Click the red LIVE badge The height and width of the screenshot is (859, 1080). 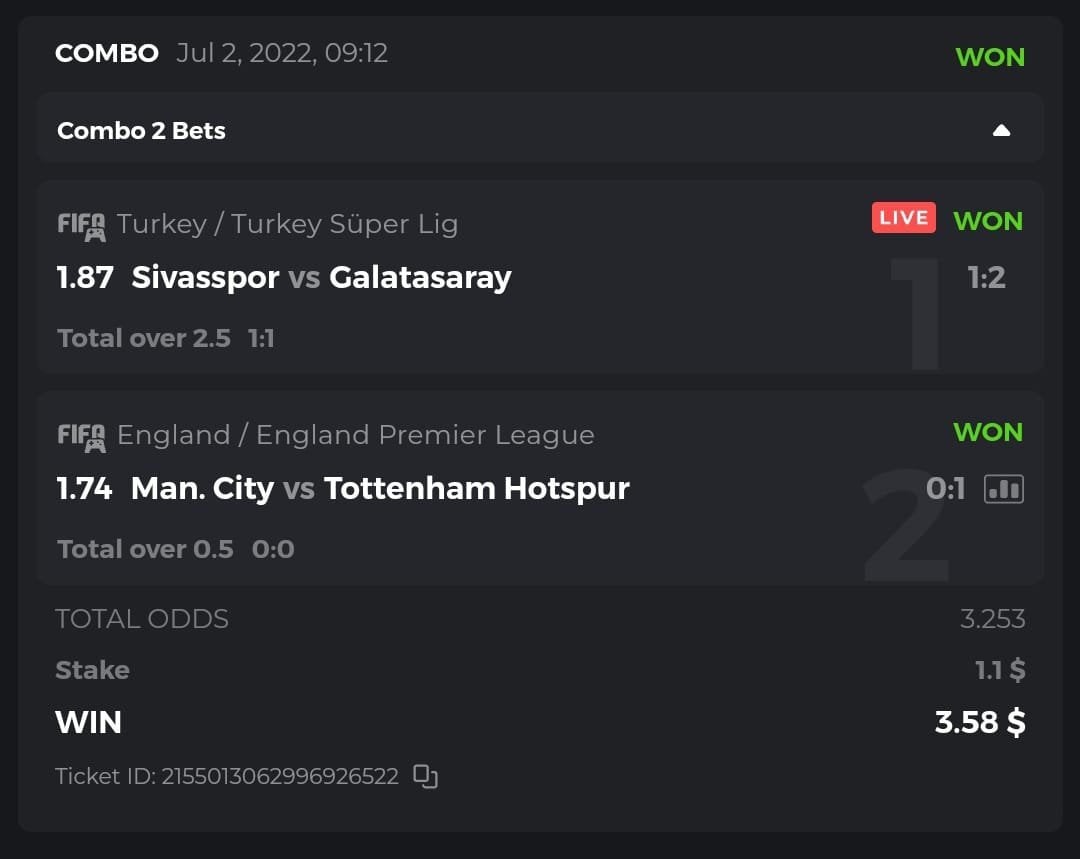coord(903,218)
